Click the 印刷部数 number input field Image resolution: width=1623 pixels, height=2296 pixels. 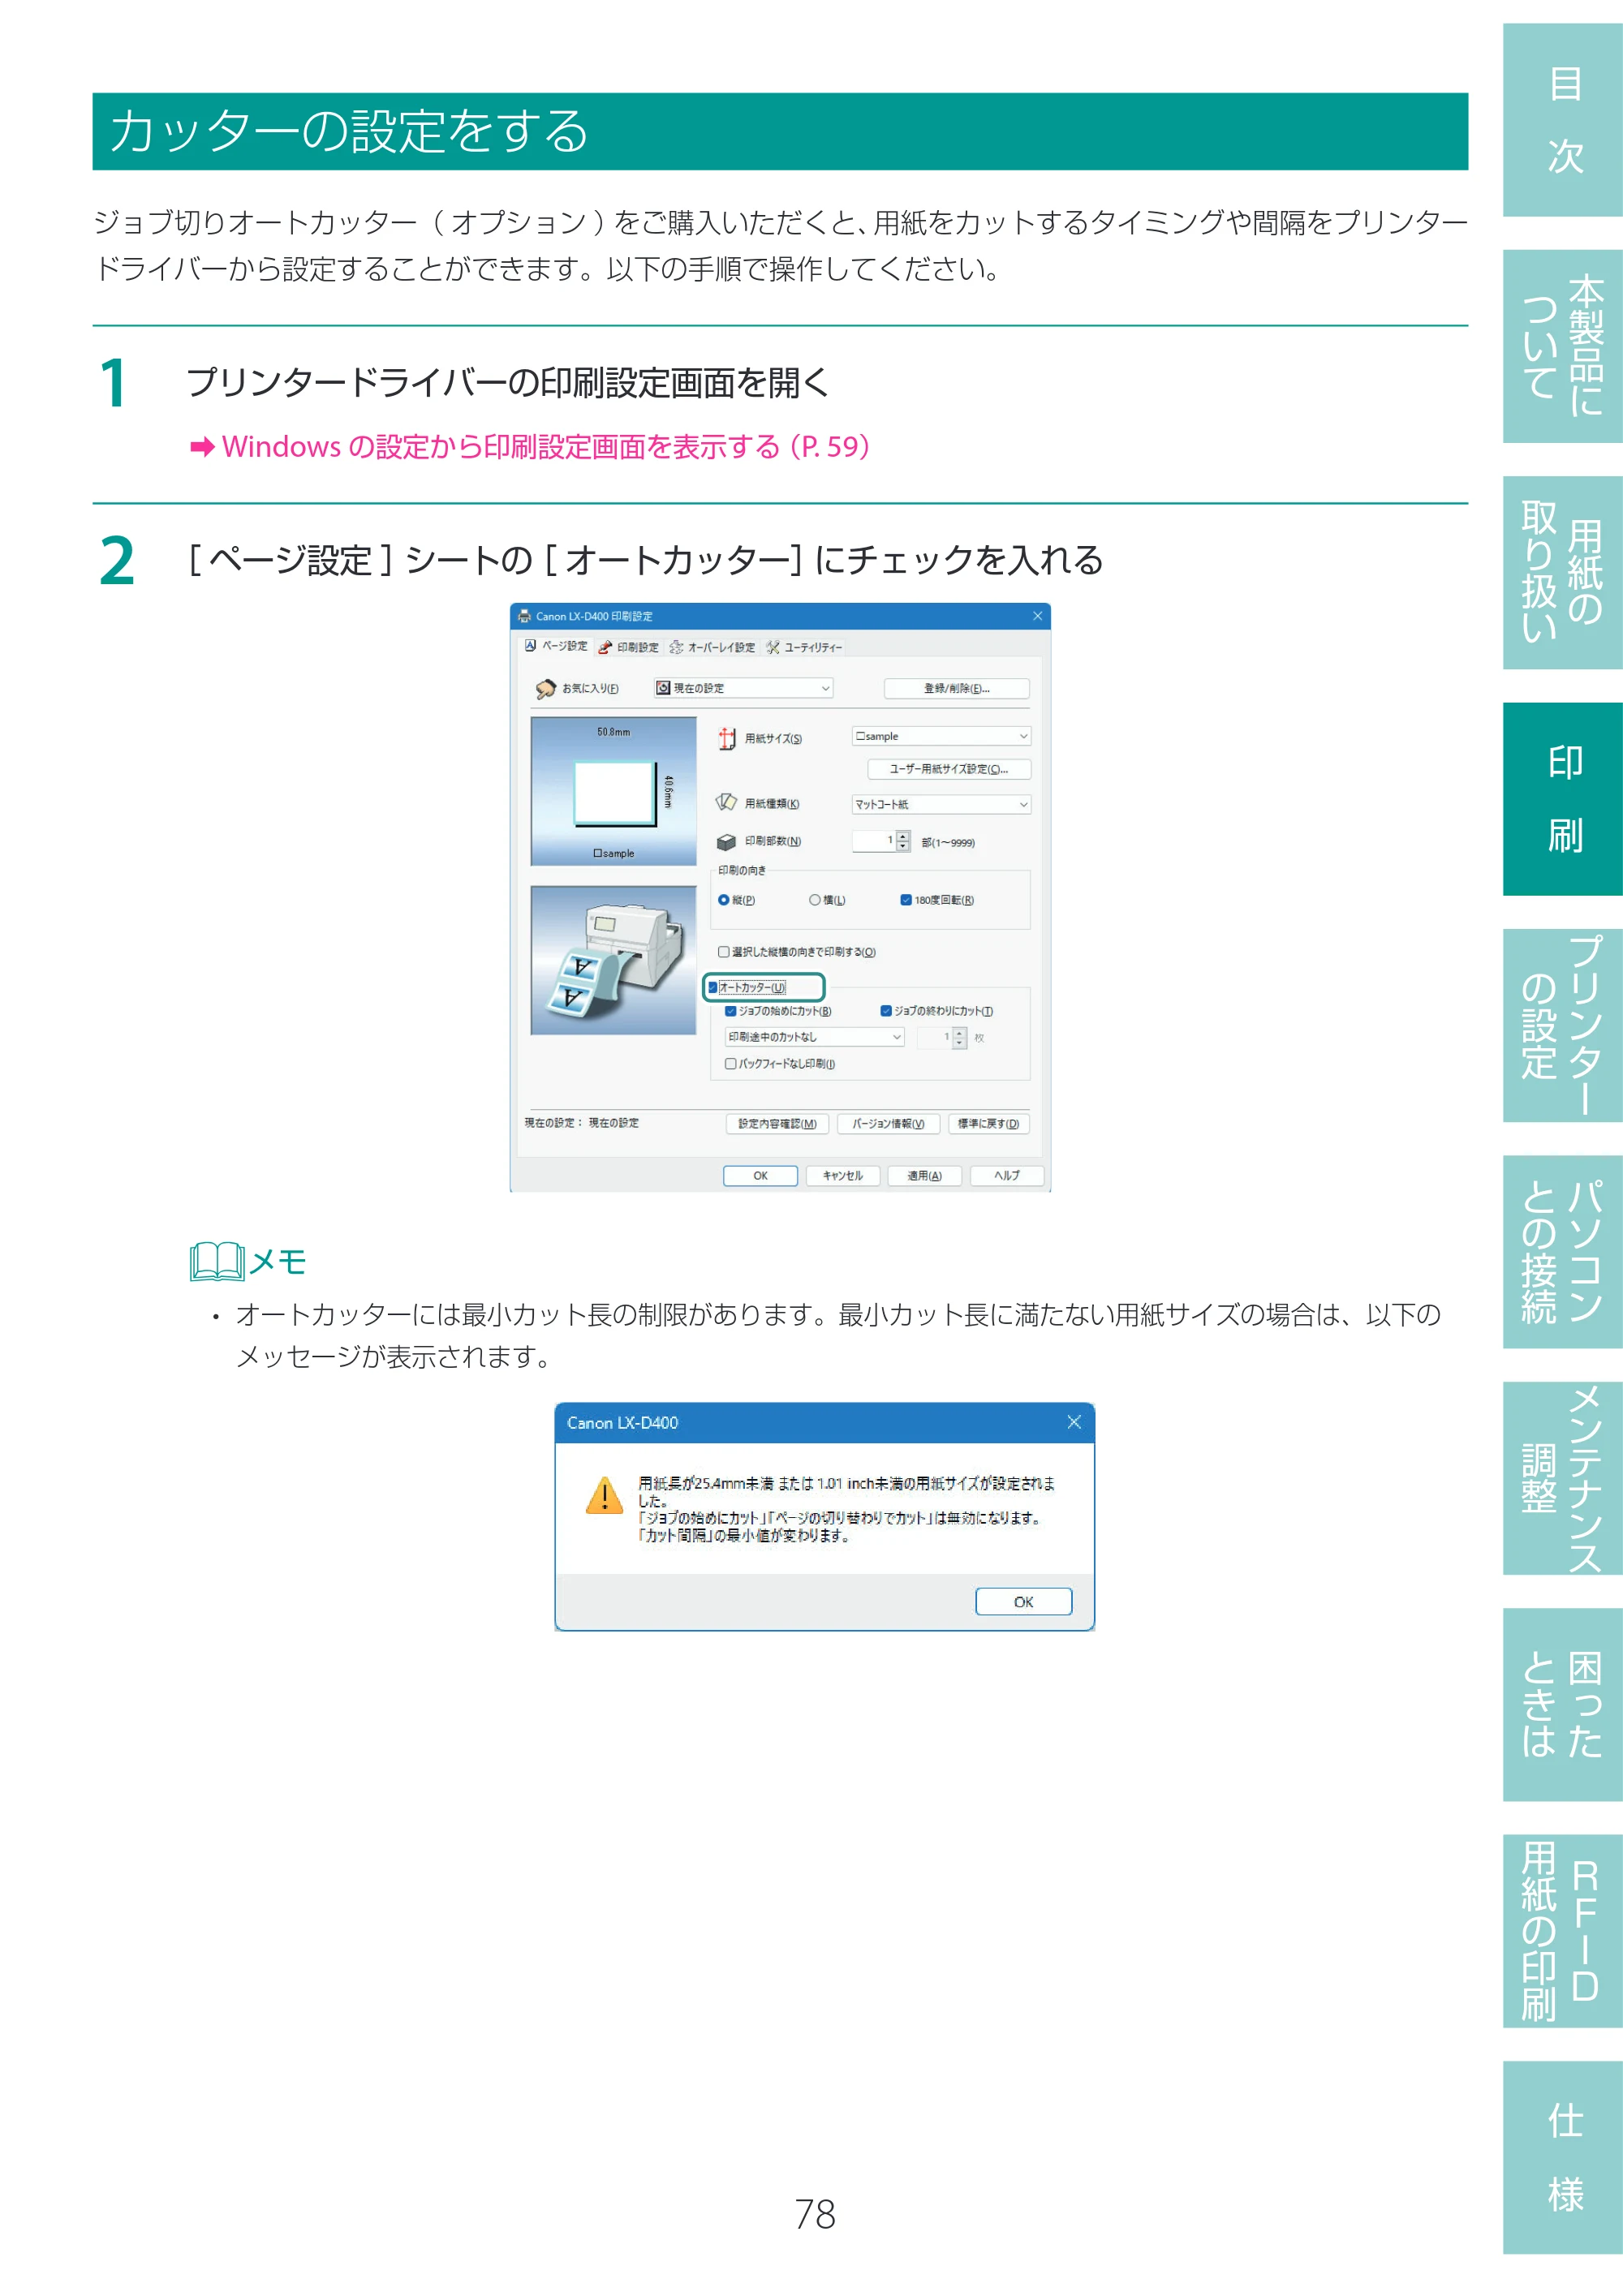(x=874, y=841)
